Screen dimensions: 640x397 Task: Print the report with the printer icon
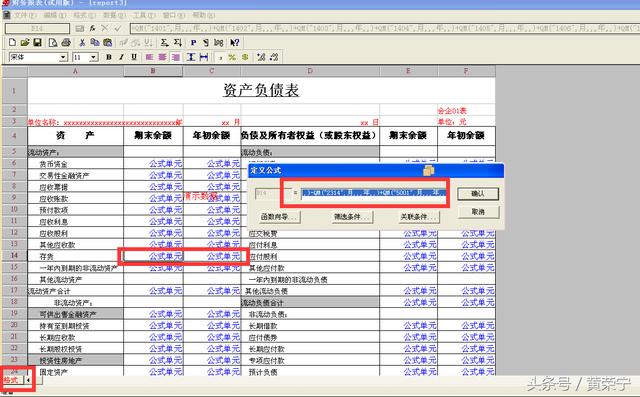point(66,42)
